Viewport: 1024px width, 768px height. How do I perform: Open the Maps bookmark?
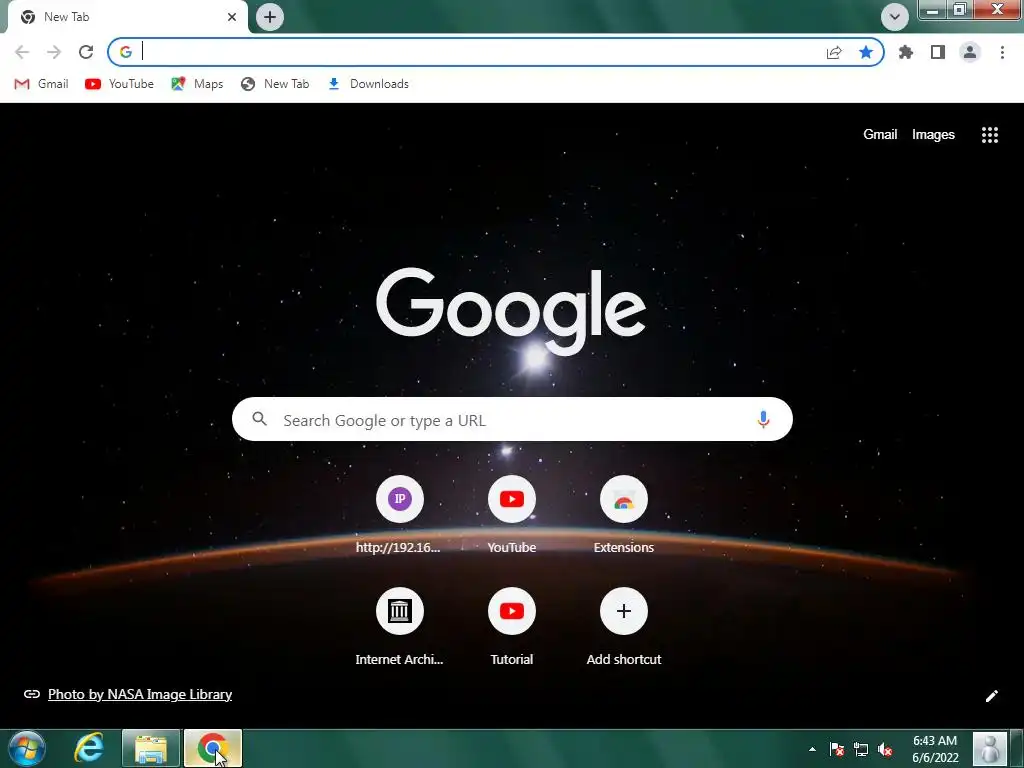197,84
